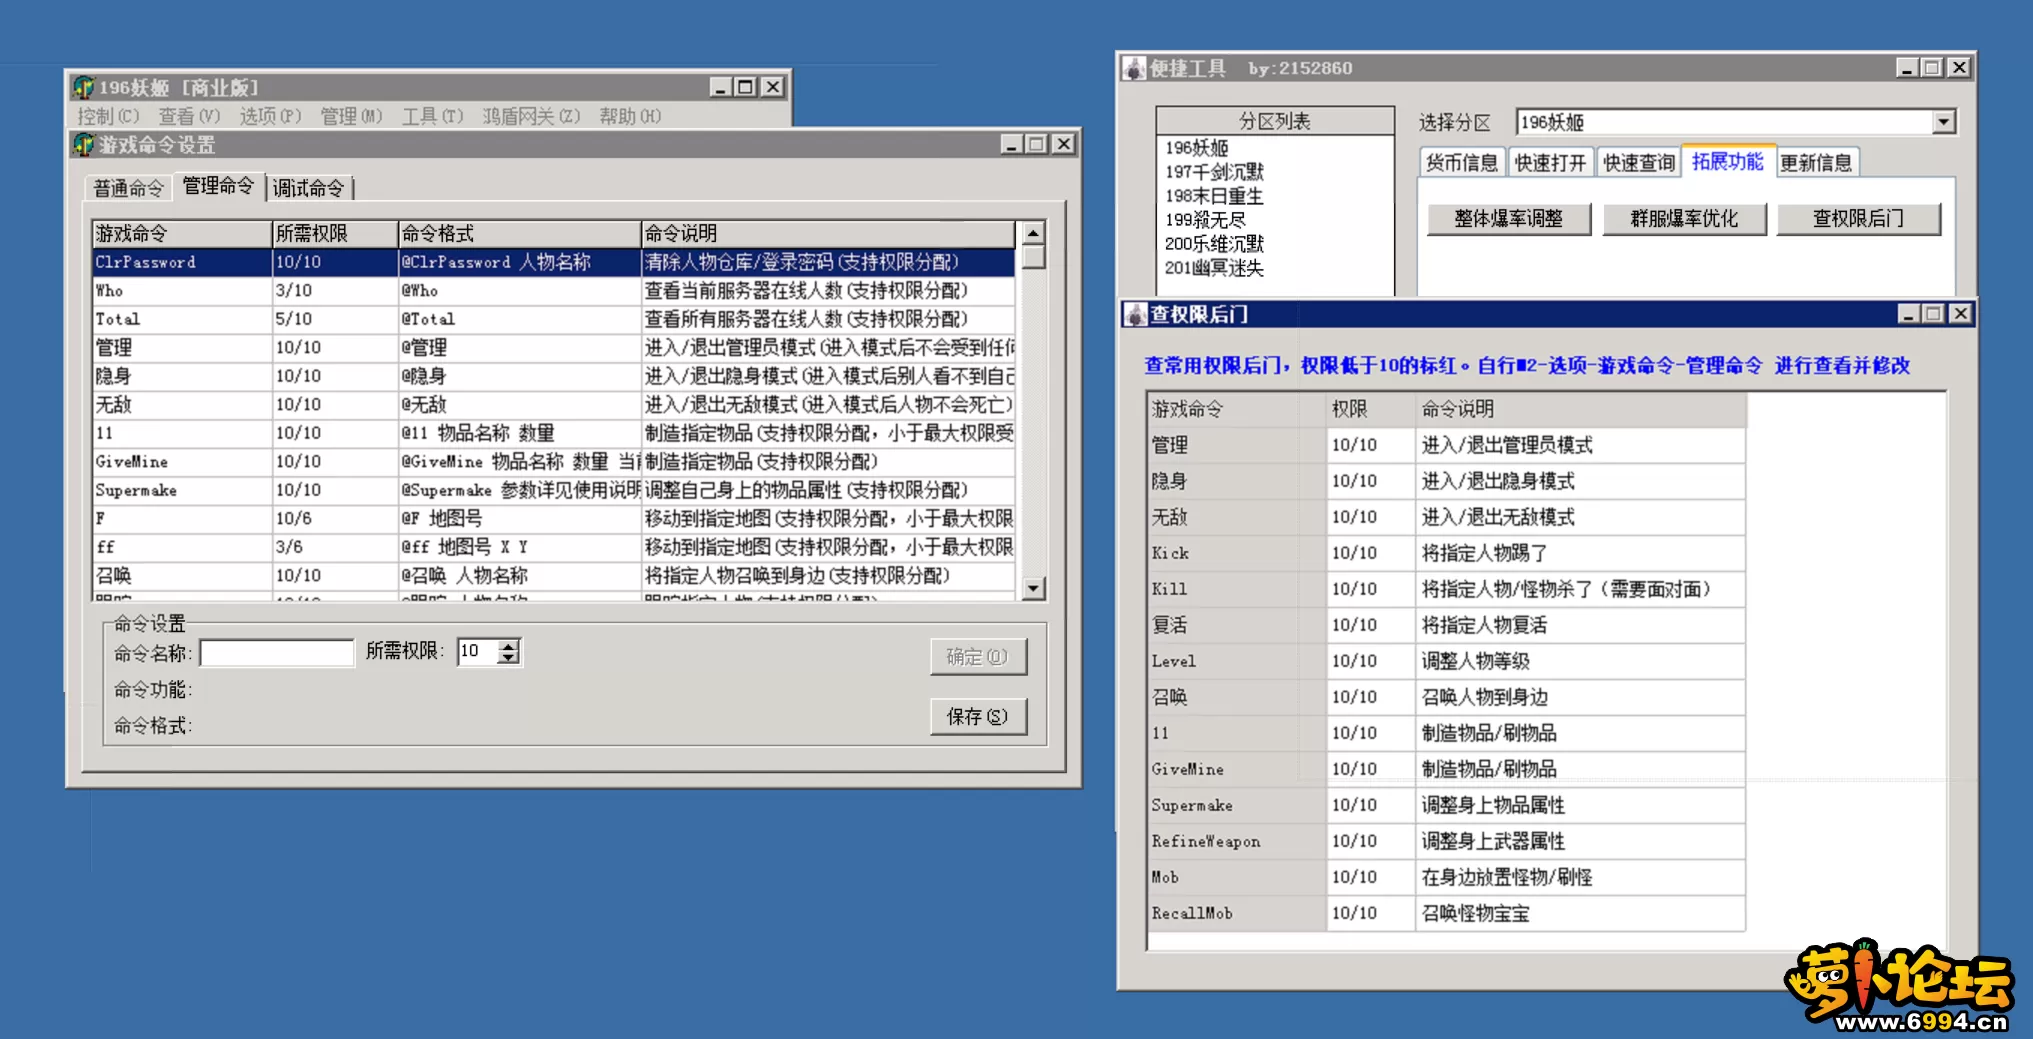This screenshot has width=2033, height=1039.
Task: Select the Supermake row in command settings
Action: click(x=553, y=490)
